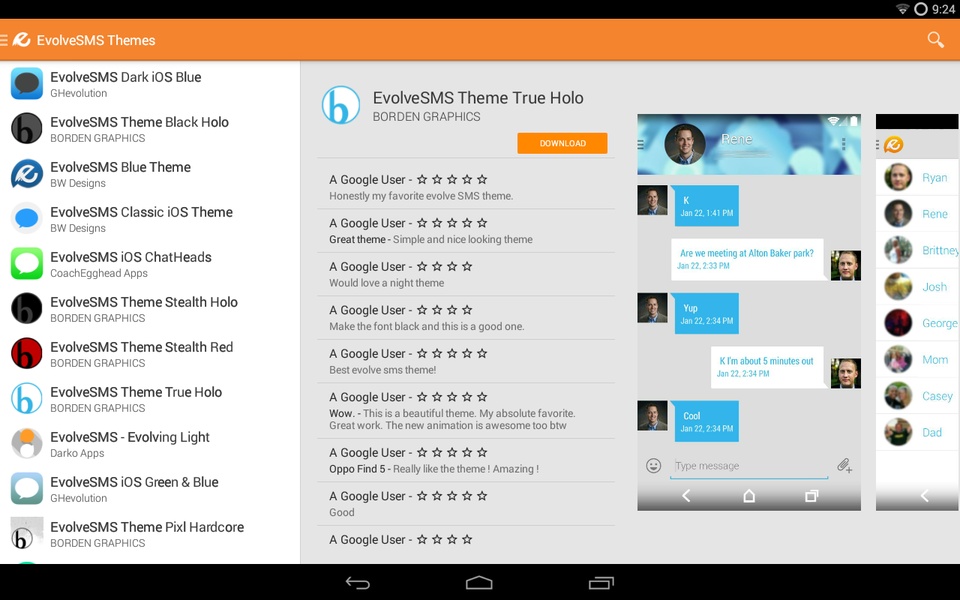Tap the large True Holo theme logo

341,105
